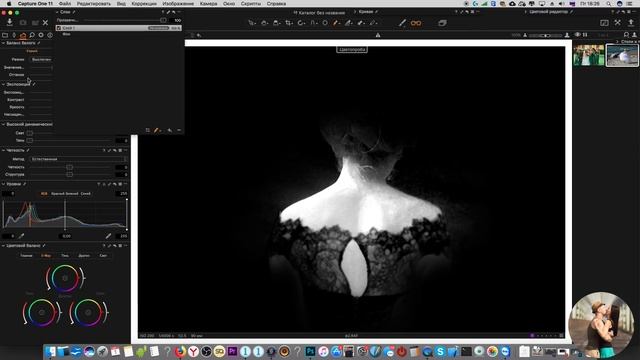Select the Keystone tool
Viewport: 640px width, 360px height.
click(x=313, y=23)
